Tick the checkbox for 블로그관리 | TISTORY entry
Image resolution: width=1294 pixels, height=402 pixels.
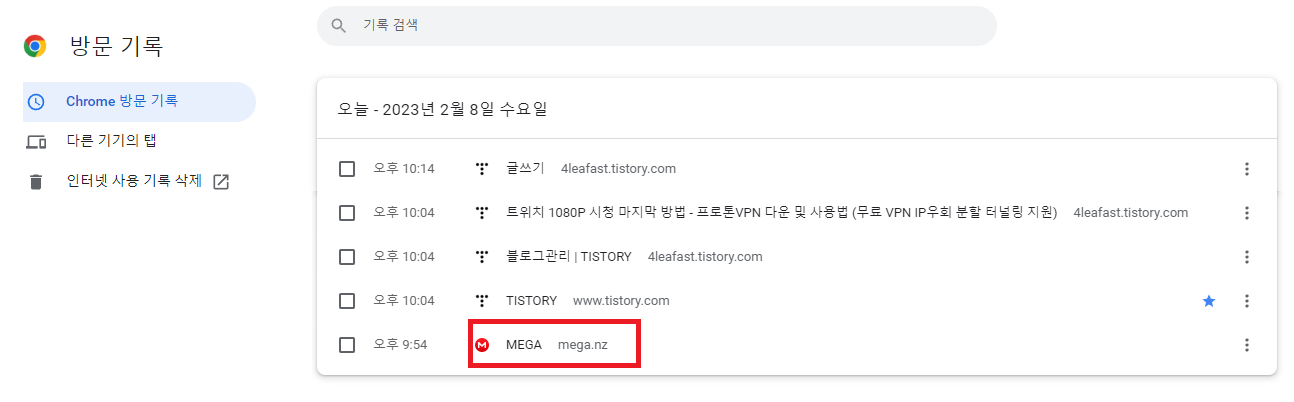347,257
